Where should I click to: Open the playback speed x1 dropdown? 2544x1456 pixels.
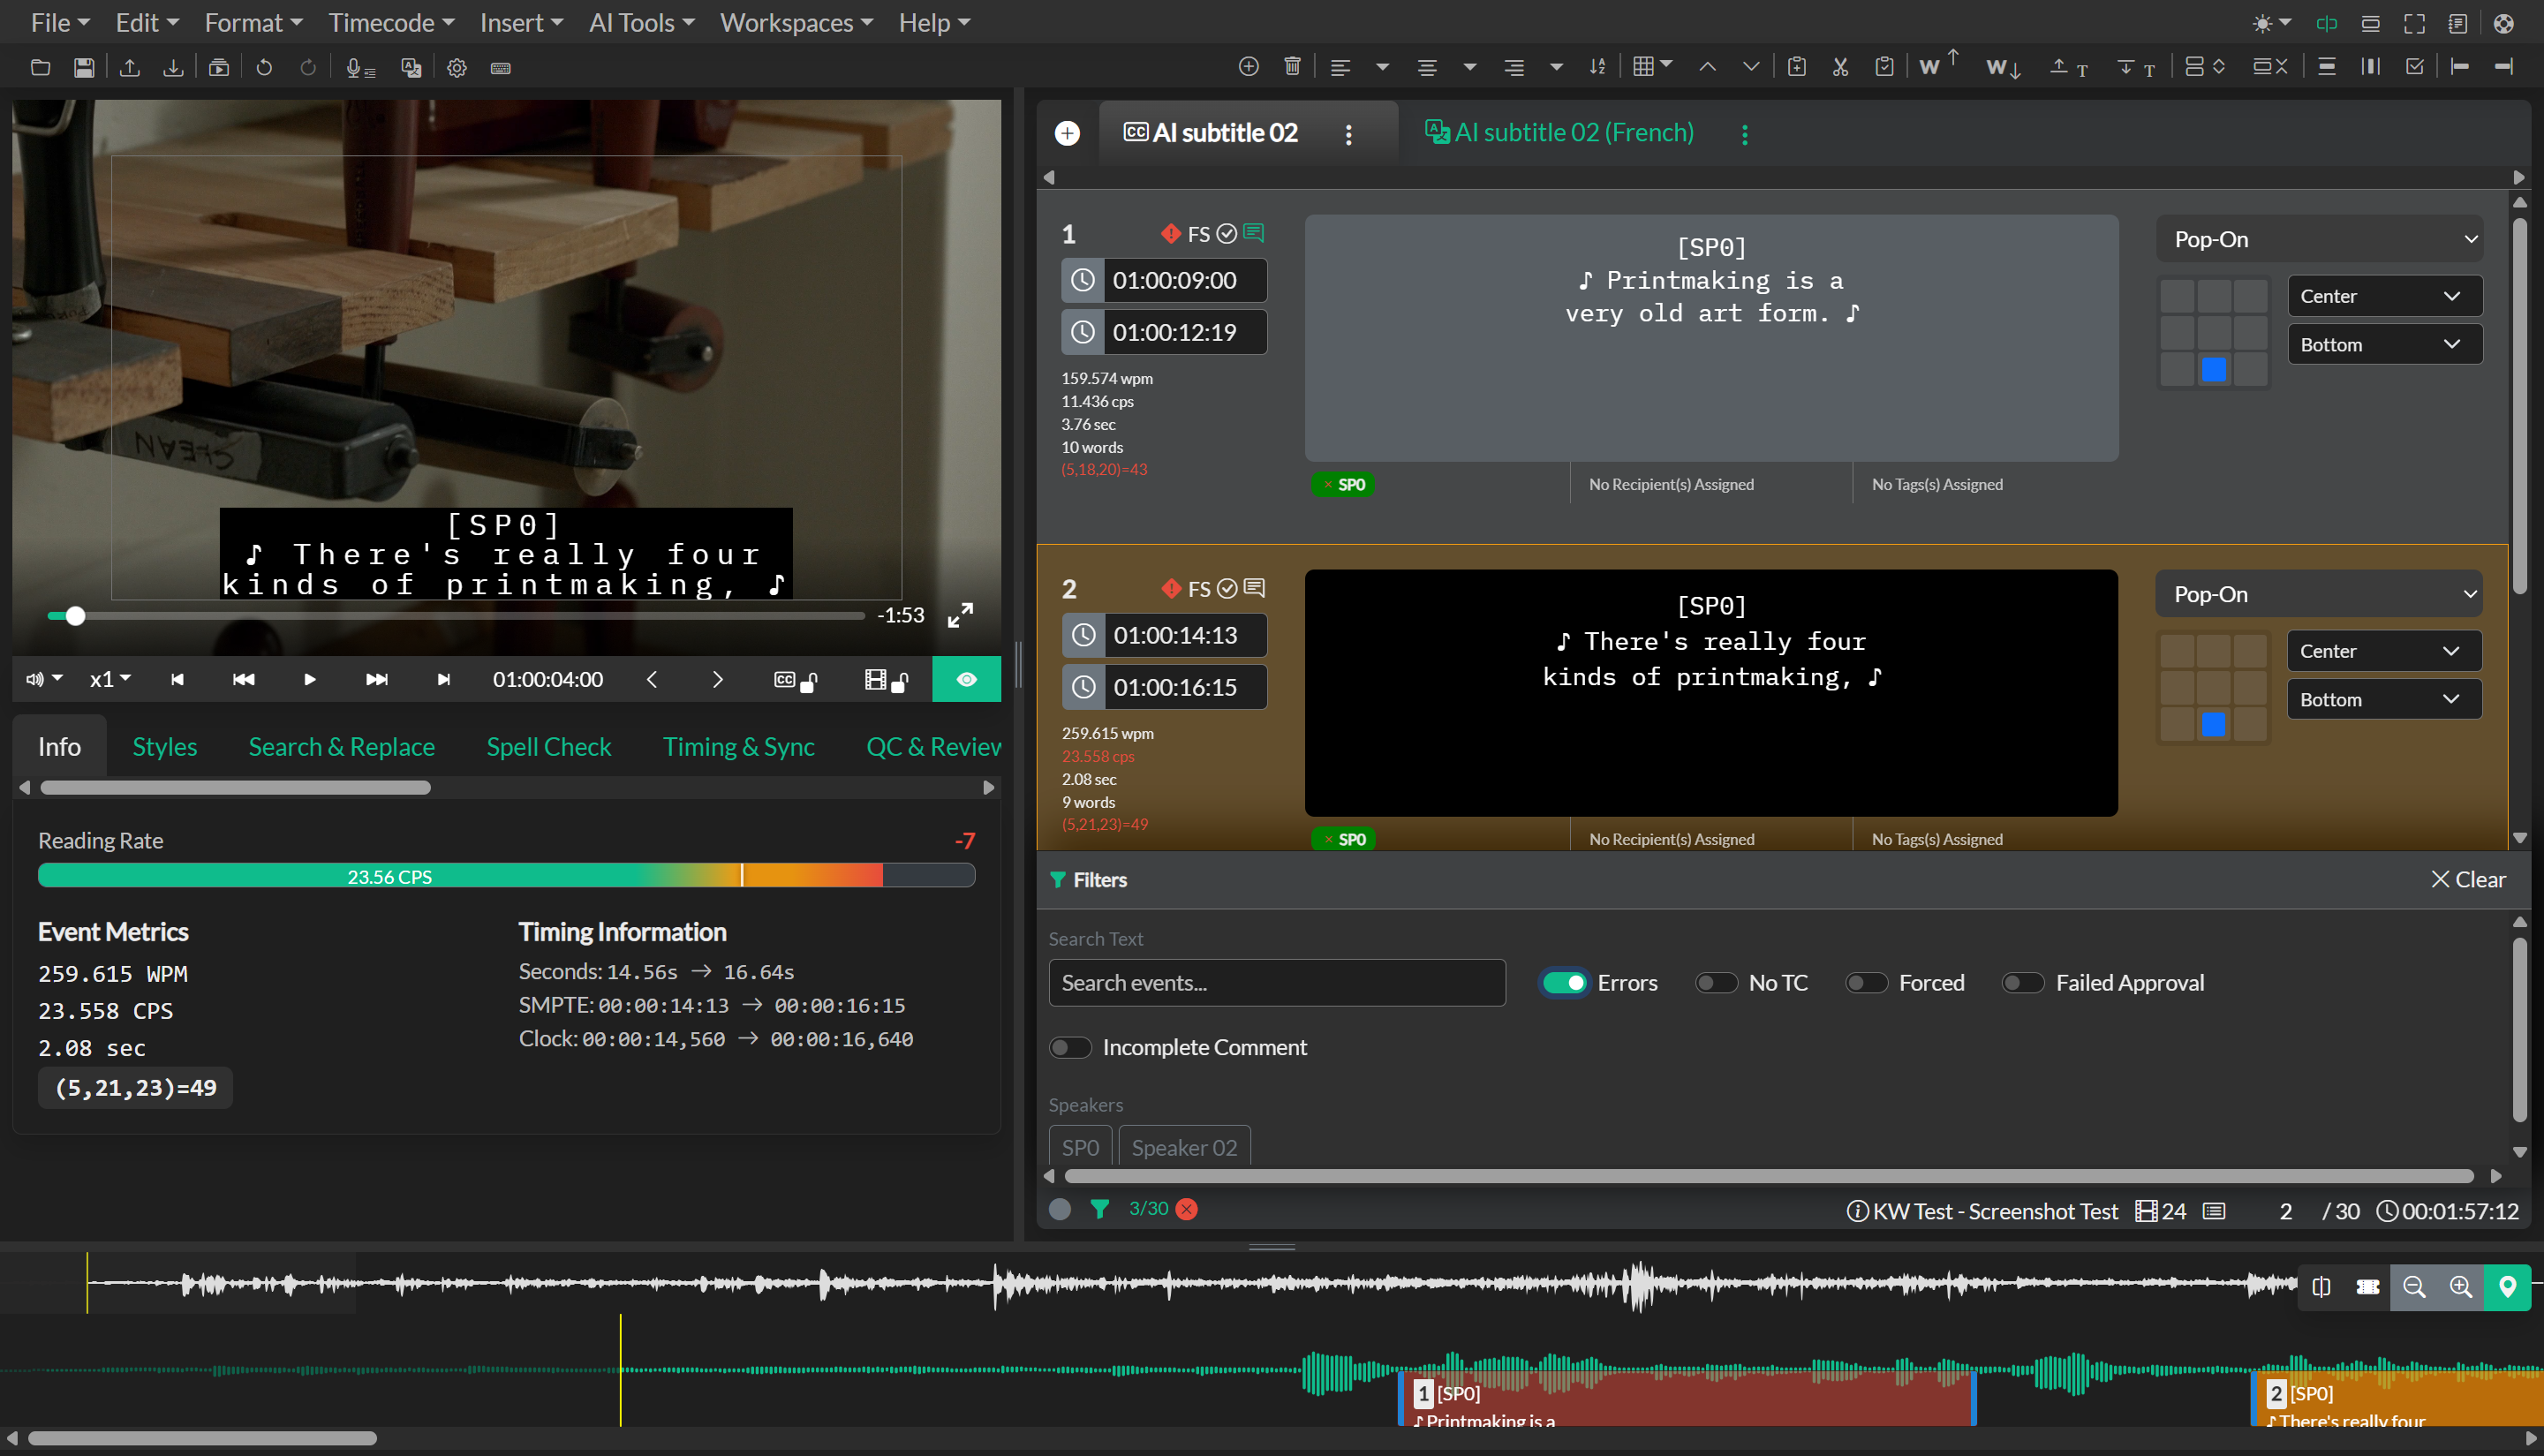point(110,679)
